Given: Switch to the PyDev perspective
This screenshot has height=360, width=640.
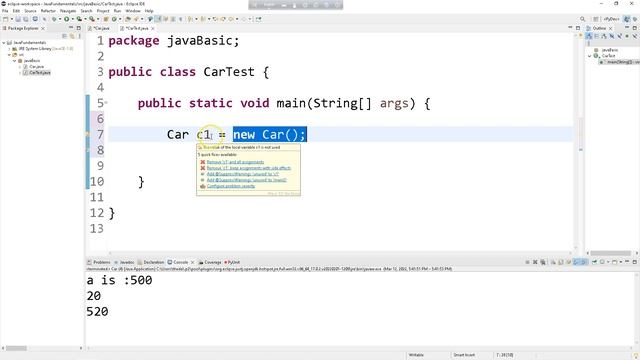Looking at the screenshot, I should (x=612, y=19).
